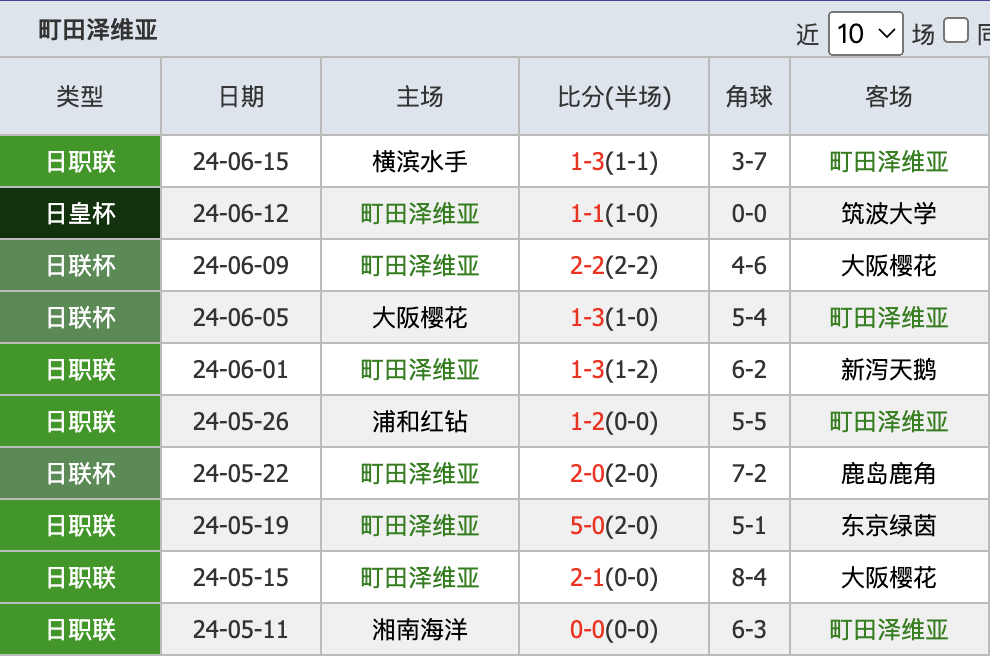Click the 类型 column header
Image resolution: width=990 pixels, height=658 pixels.
point(80,97)
